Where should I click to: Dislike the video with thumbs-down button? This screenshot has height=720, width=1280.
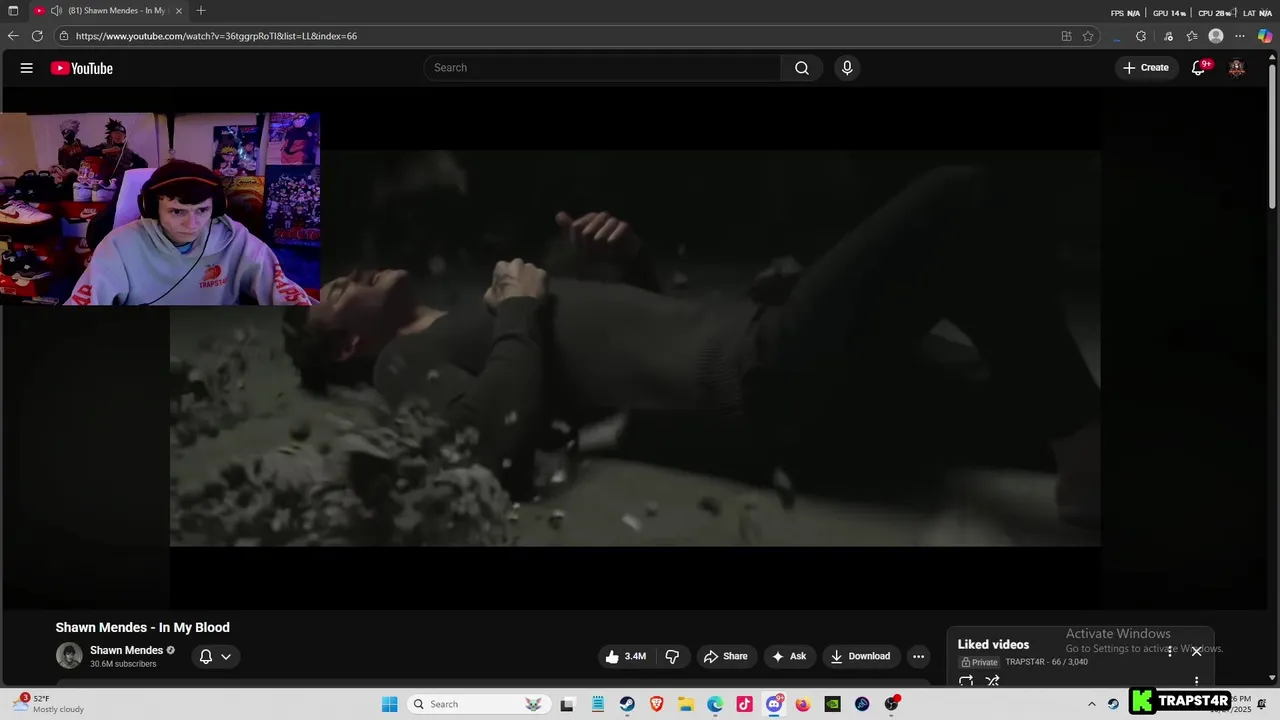pos(672,656)
